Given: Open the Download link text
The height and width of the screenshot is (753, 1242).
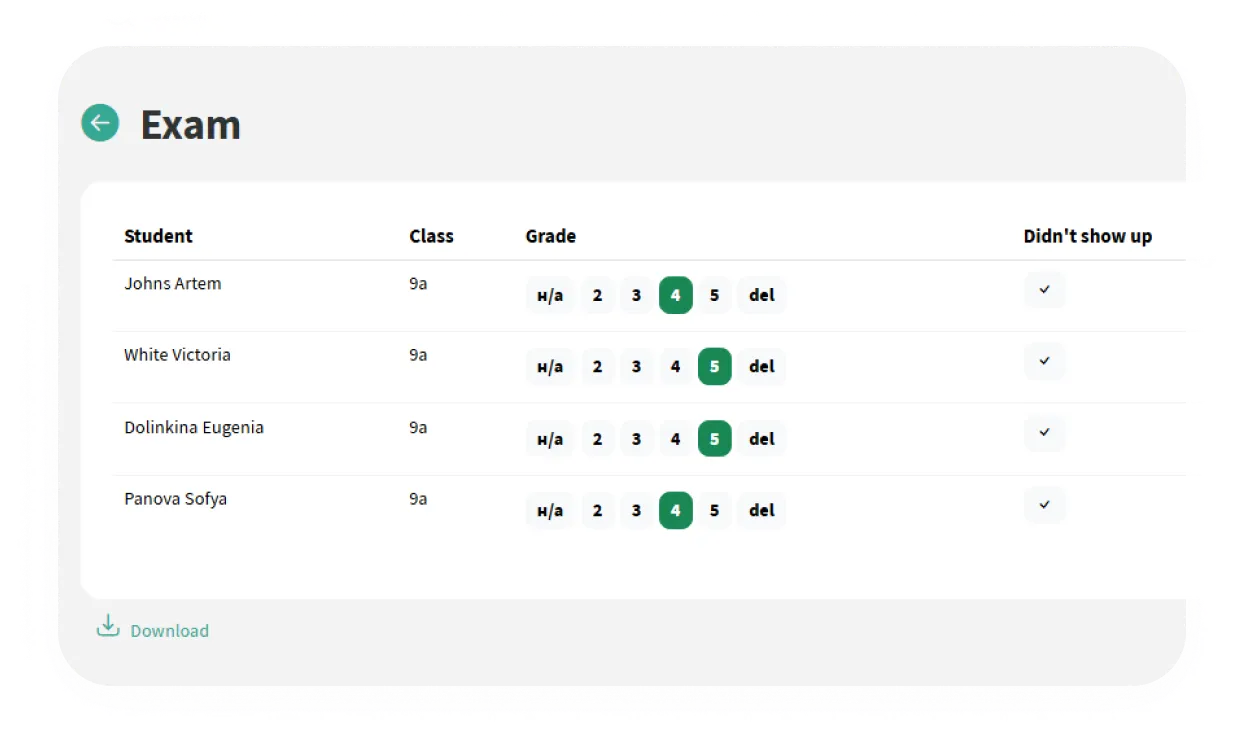Looking at the screenshot, I should [x=169, y=631].
